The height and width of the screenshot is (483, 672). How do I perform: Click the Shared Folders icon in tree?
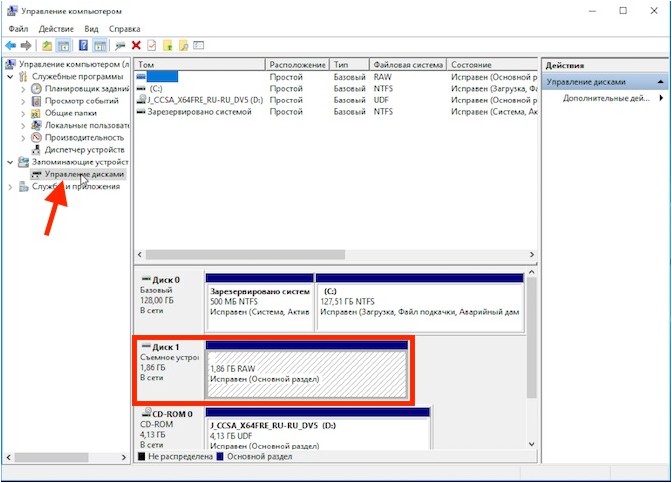36,114
